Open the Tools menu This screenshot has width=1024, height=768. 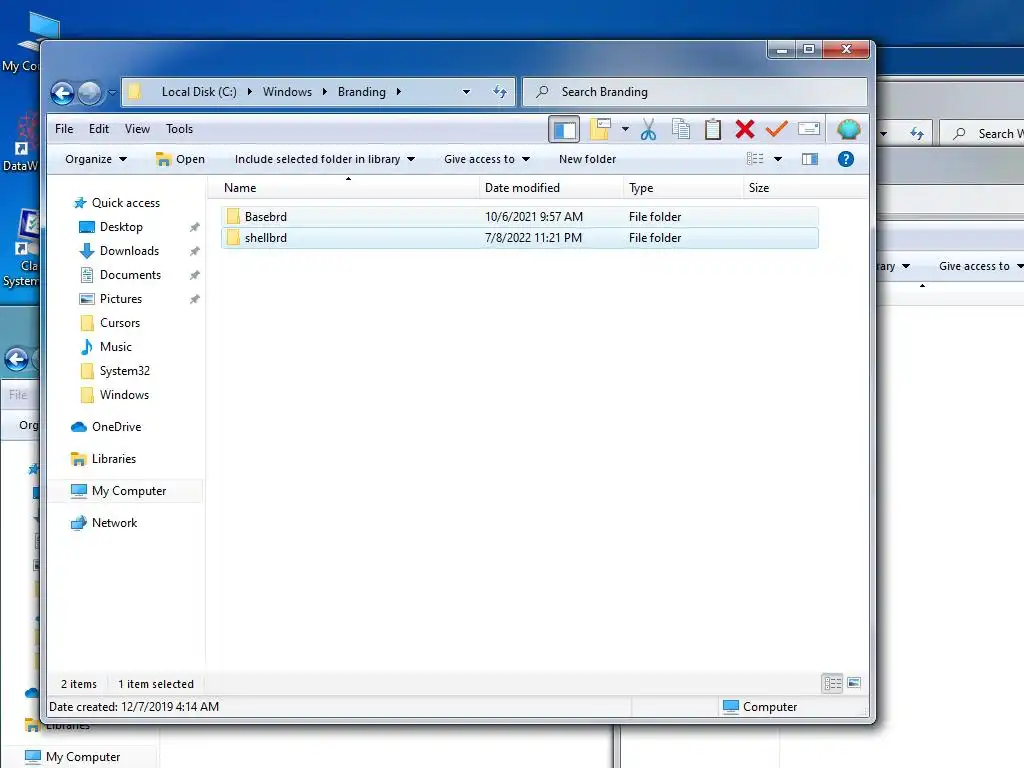tap(179, 129)
